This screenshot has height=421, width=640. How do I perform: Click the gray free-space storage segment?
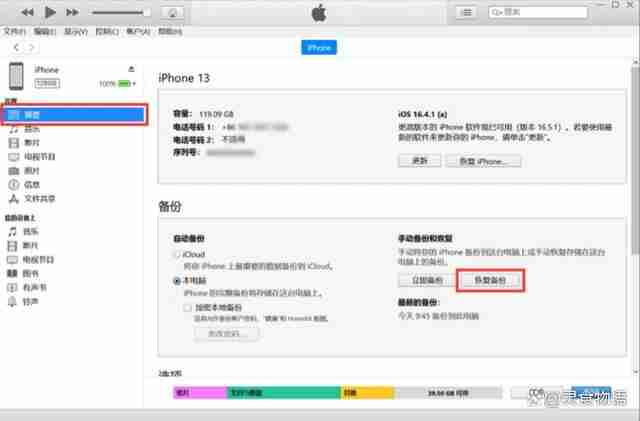(449, 393)
